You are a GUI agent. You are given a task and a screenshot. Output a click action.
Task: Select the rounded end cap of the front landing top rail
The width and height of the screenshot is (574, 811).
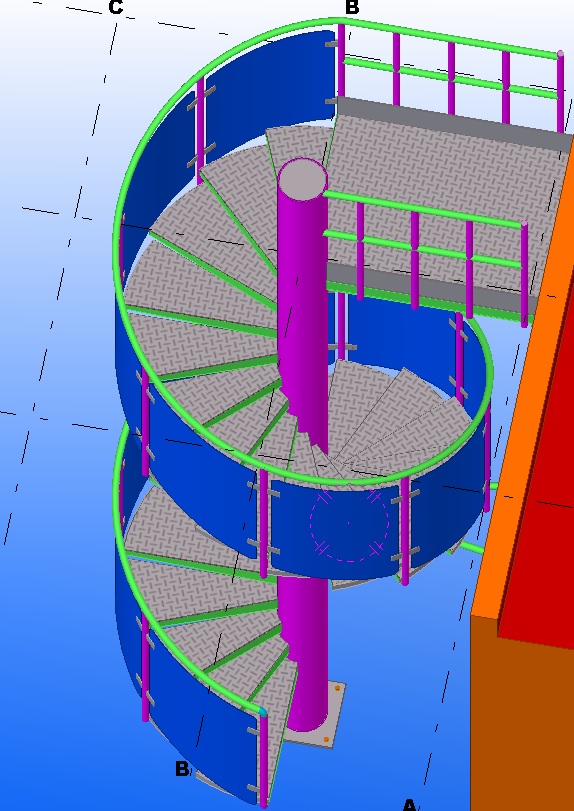pyautogui.click(x=524, y=223)
